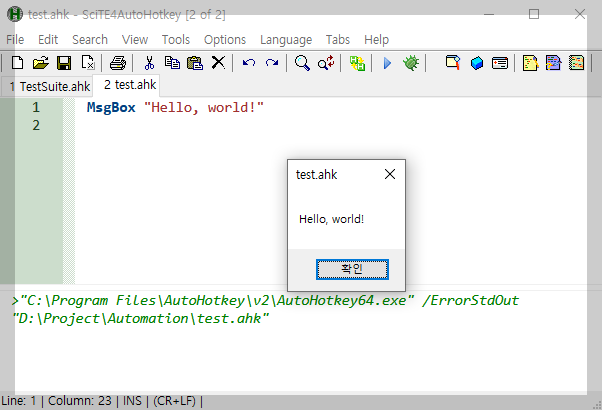Close the test.ahk message box with X

pyautogui.click(x=390, y=174)
